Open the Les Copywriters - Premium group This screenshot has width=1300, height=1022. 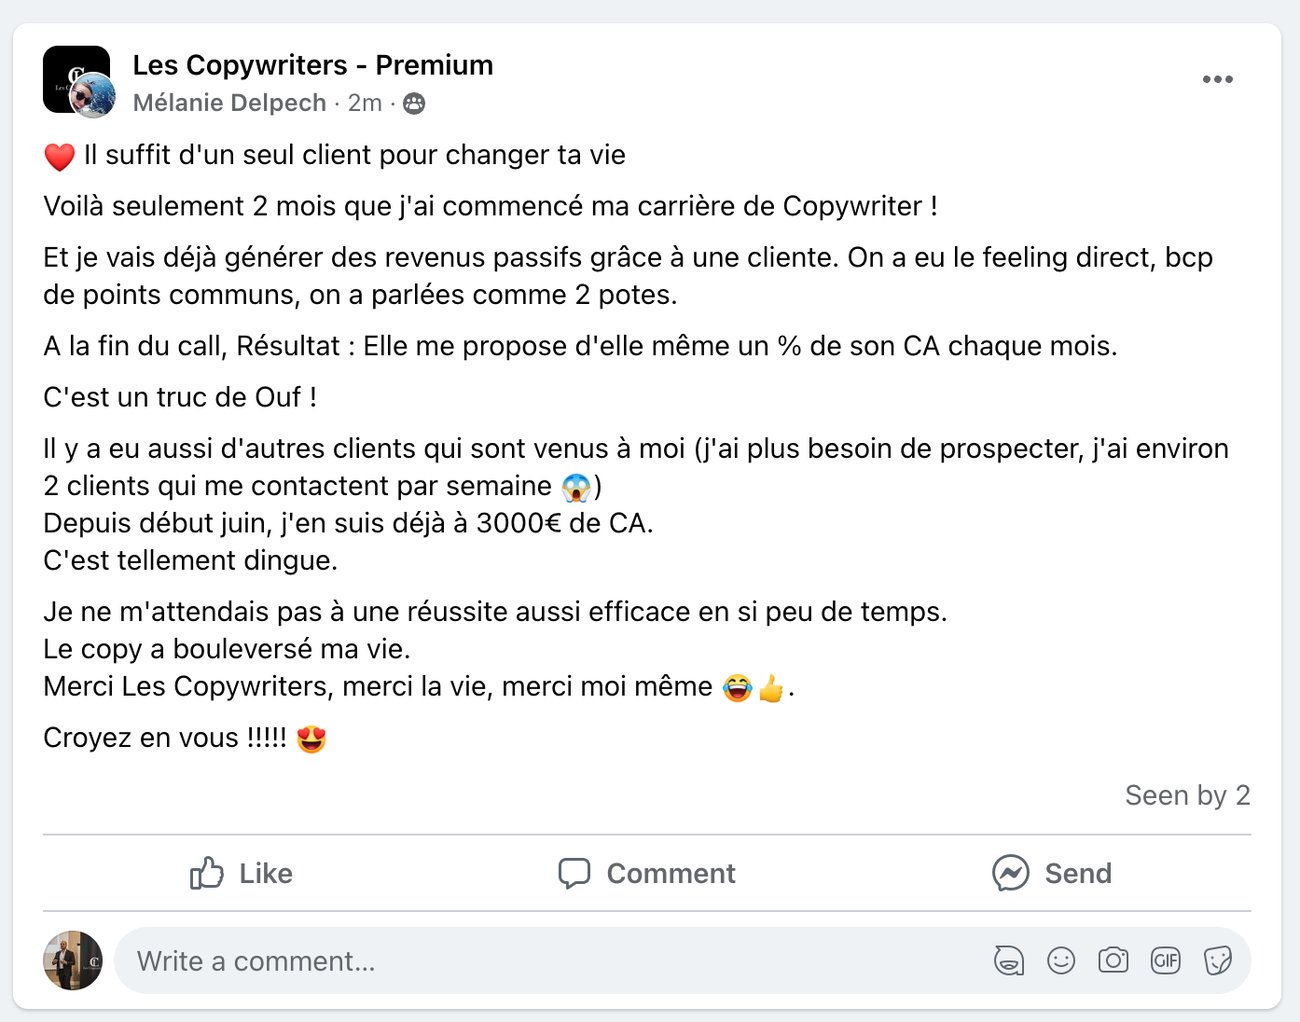313,66
